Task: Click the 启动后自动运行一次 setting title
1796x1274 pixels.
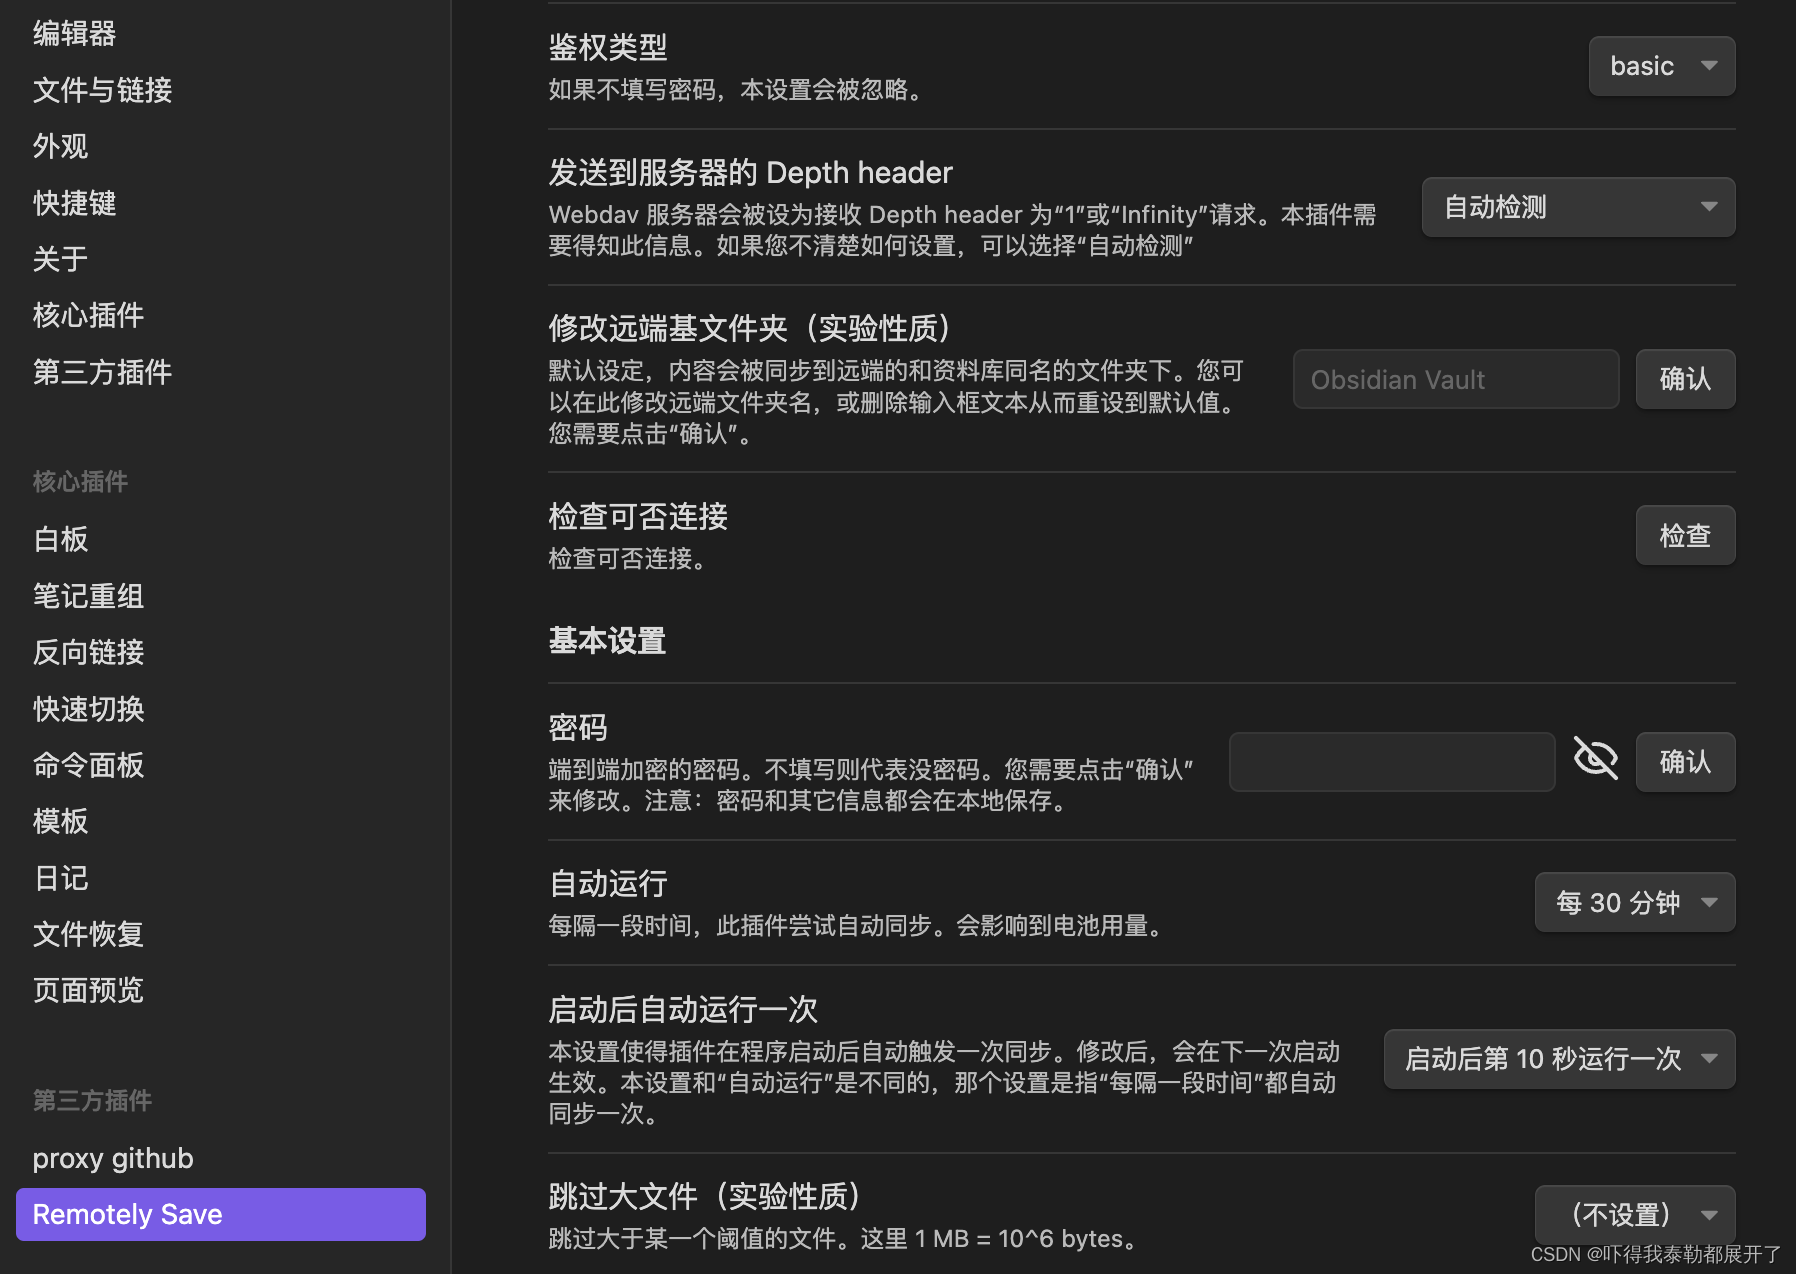Action: [683, 1009]
